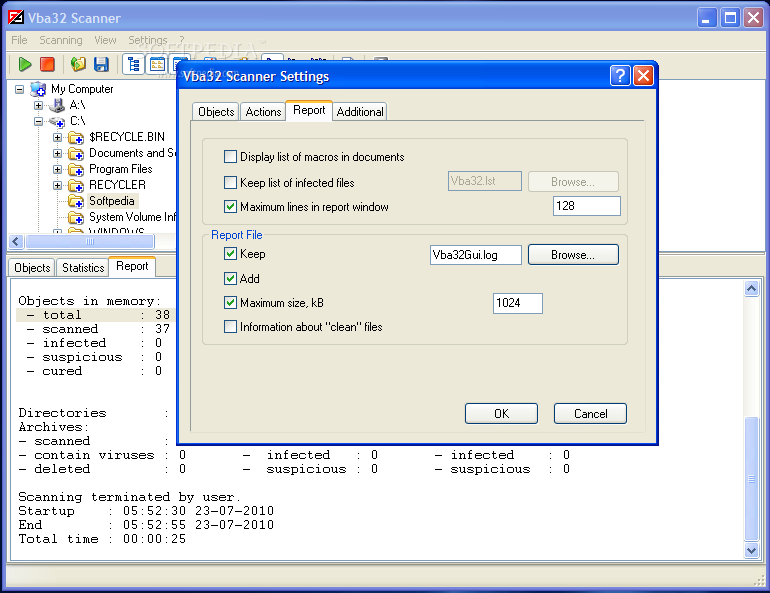Click Cancel in settings dialog
This screenshot has width=770, height=593.
[x=590, y=414]
